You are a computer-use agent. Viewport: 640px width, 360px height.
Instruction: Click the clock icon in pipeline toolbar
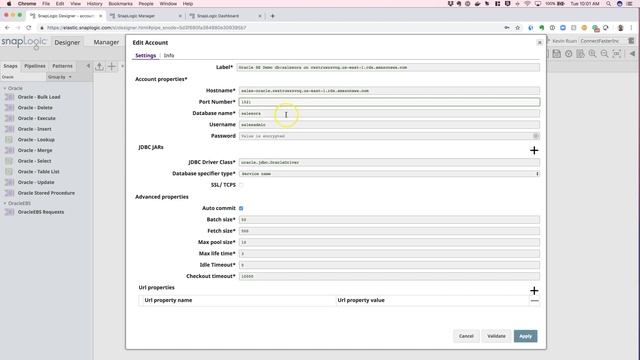(569, 54)
